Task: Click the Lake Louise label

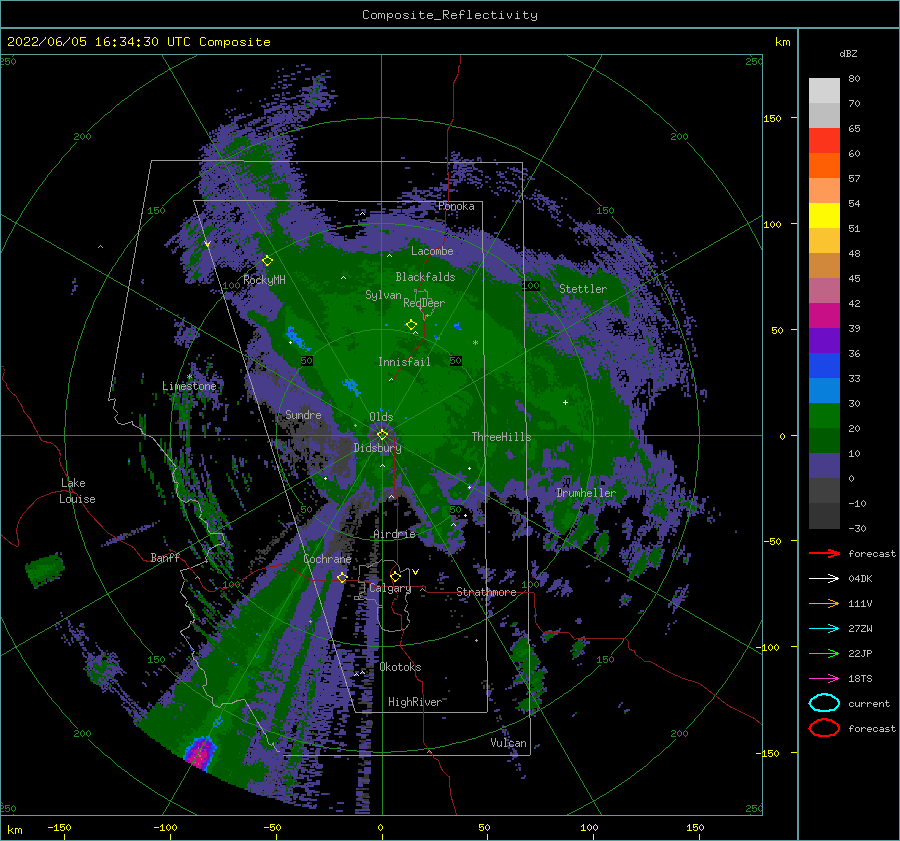Action: pyautogui.click(x=77, y=491)
